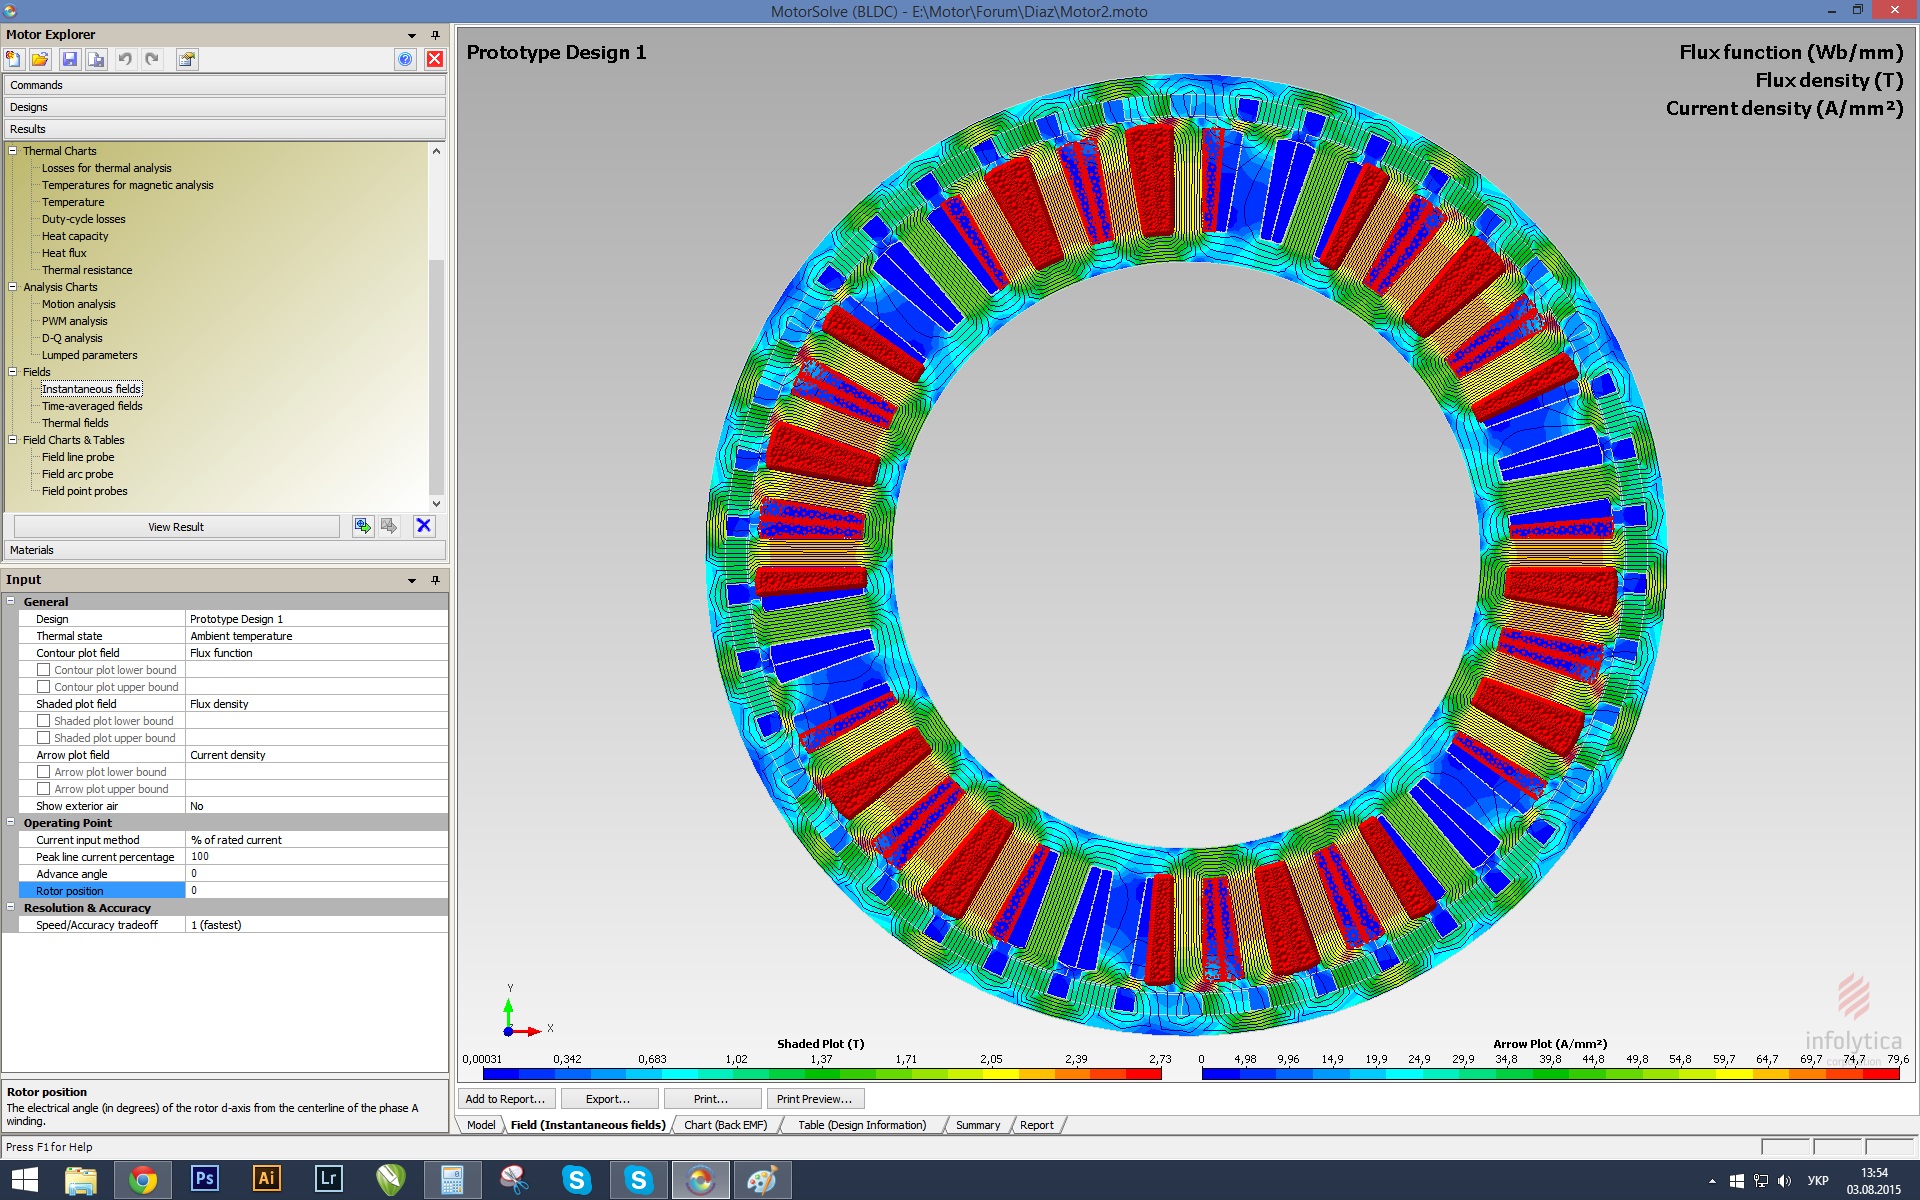The width and height of the screenshot is (1920, 1200).
Task: Click the save-as copy icon
Action: [x=96, y=59]
